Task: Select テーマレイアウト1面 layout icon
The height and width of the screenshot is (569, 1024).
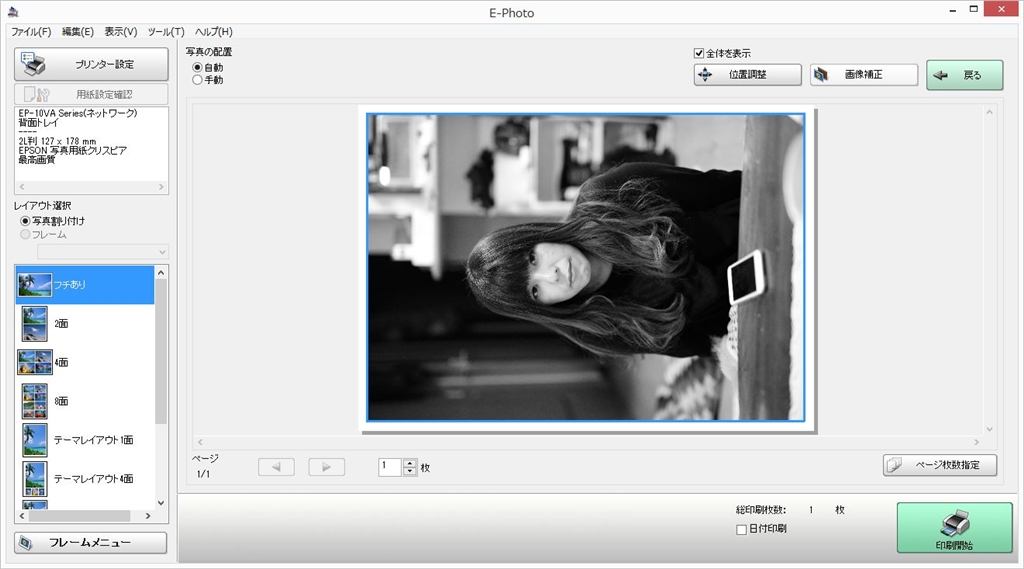Action: pyautogui.click(x=35, y=440)
